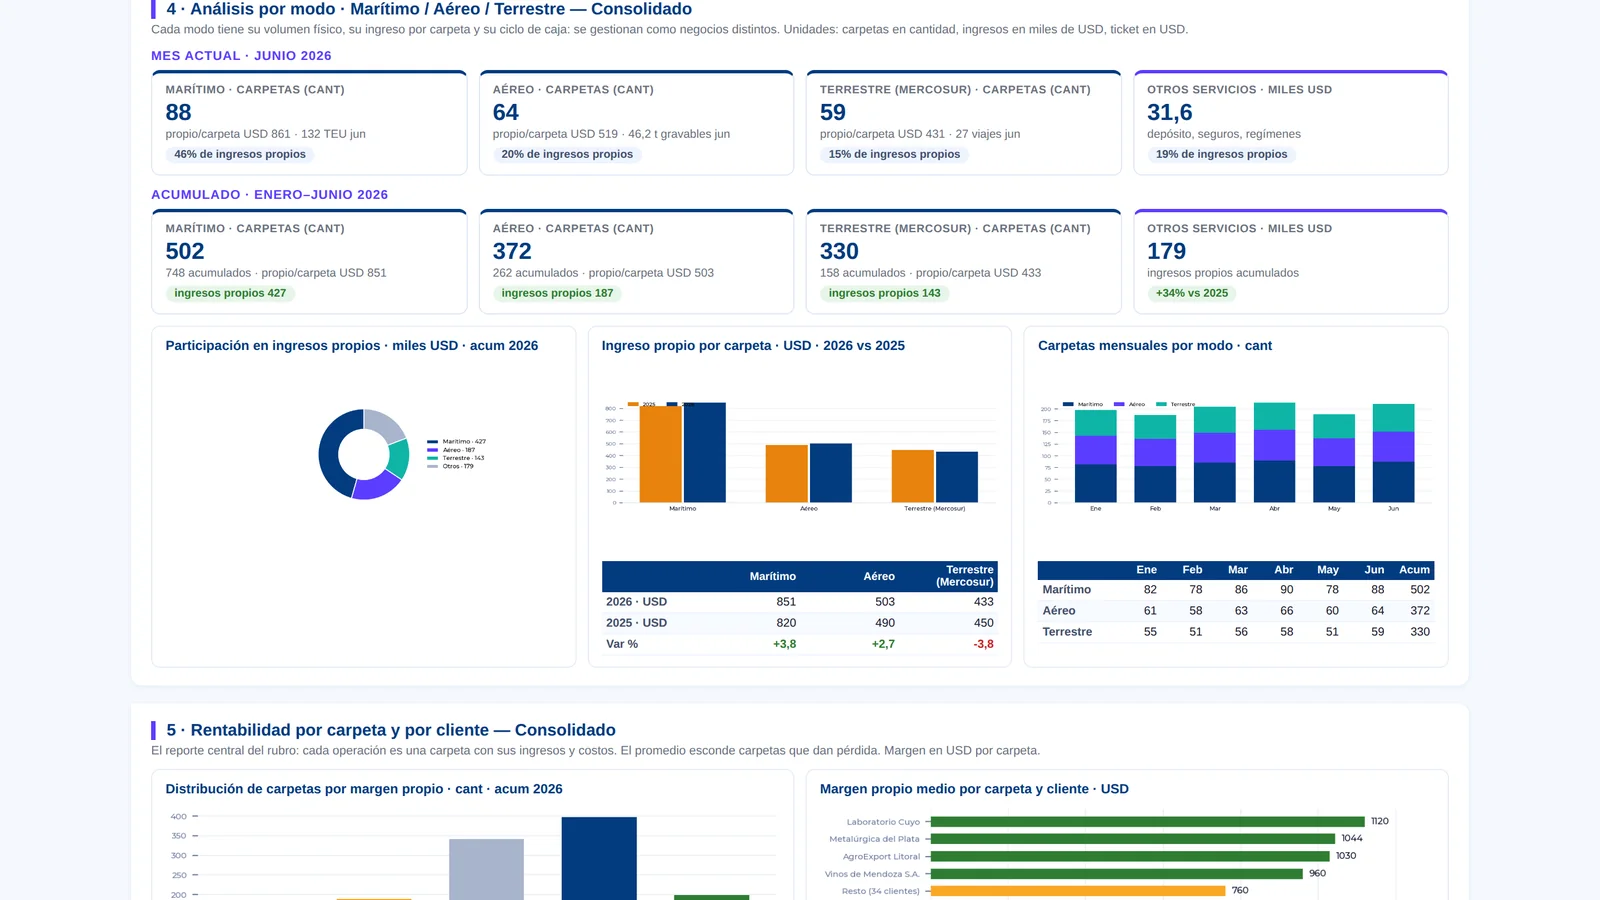Image resolution: width=1600 pixels, height=900 pixels.
Task: Click the red -3,8 variation value
Action: point(984,644)
